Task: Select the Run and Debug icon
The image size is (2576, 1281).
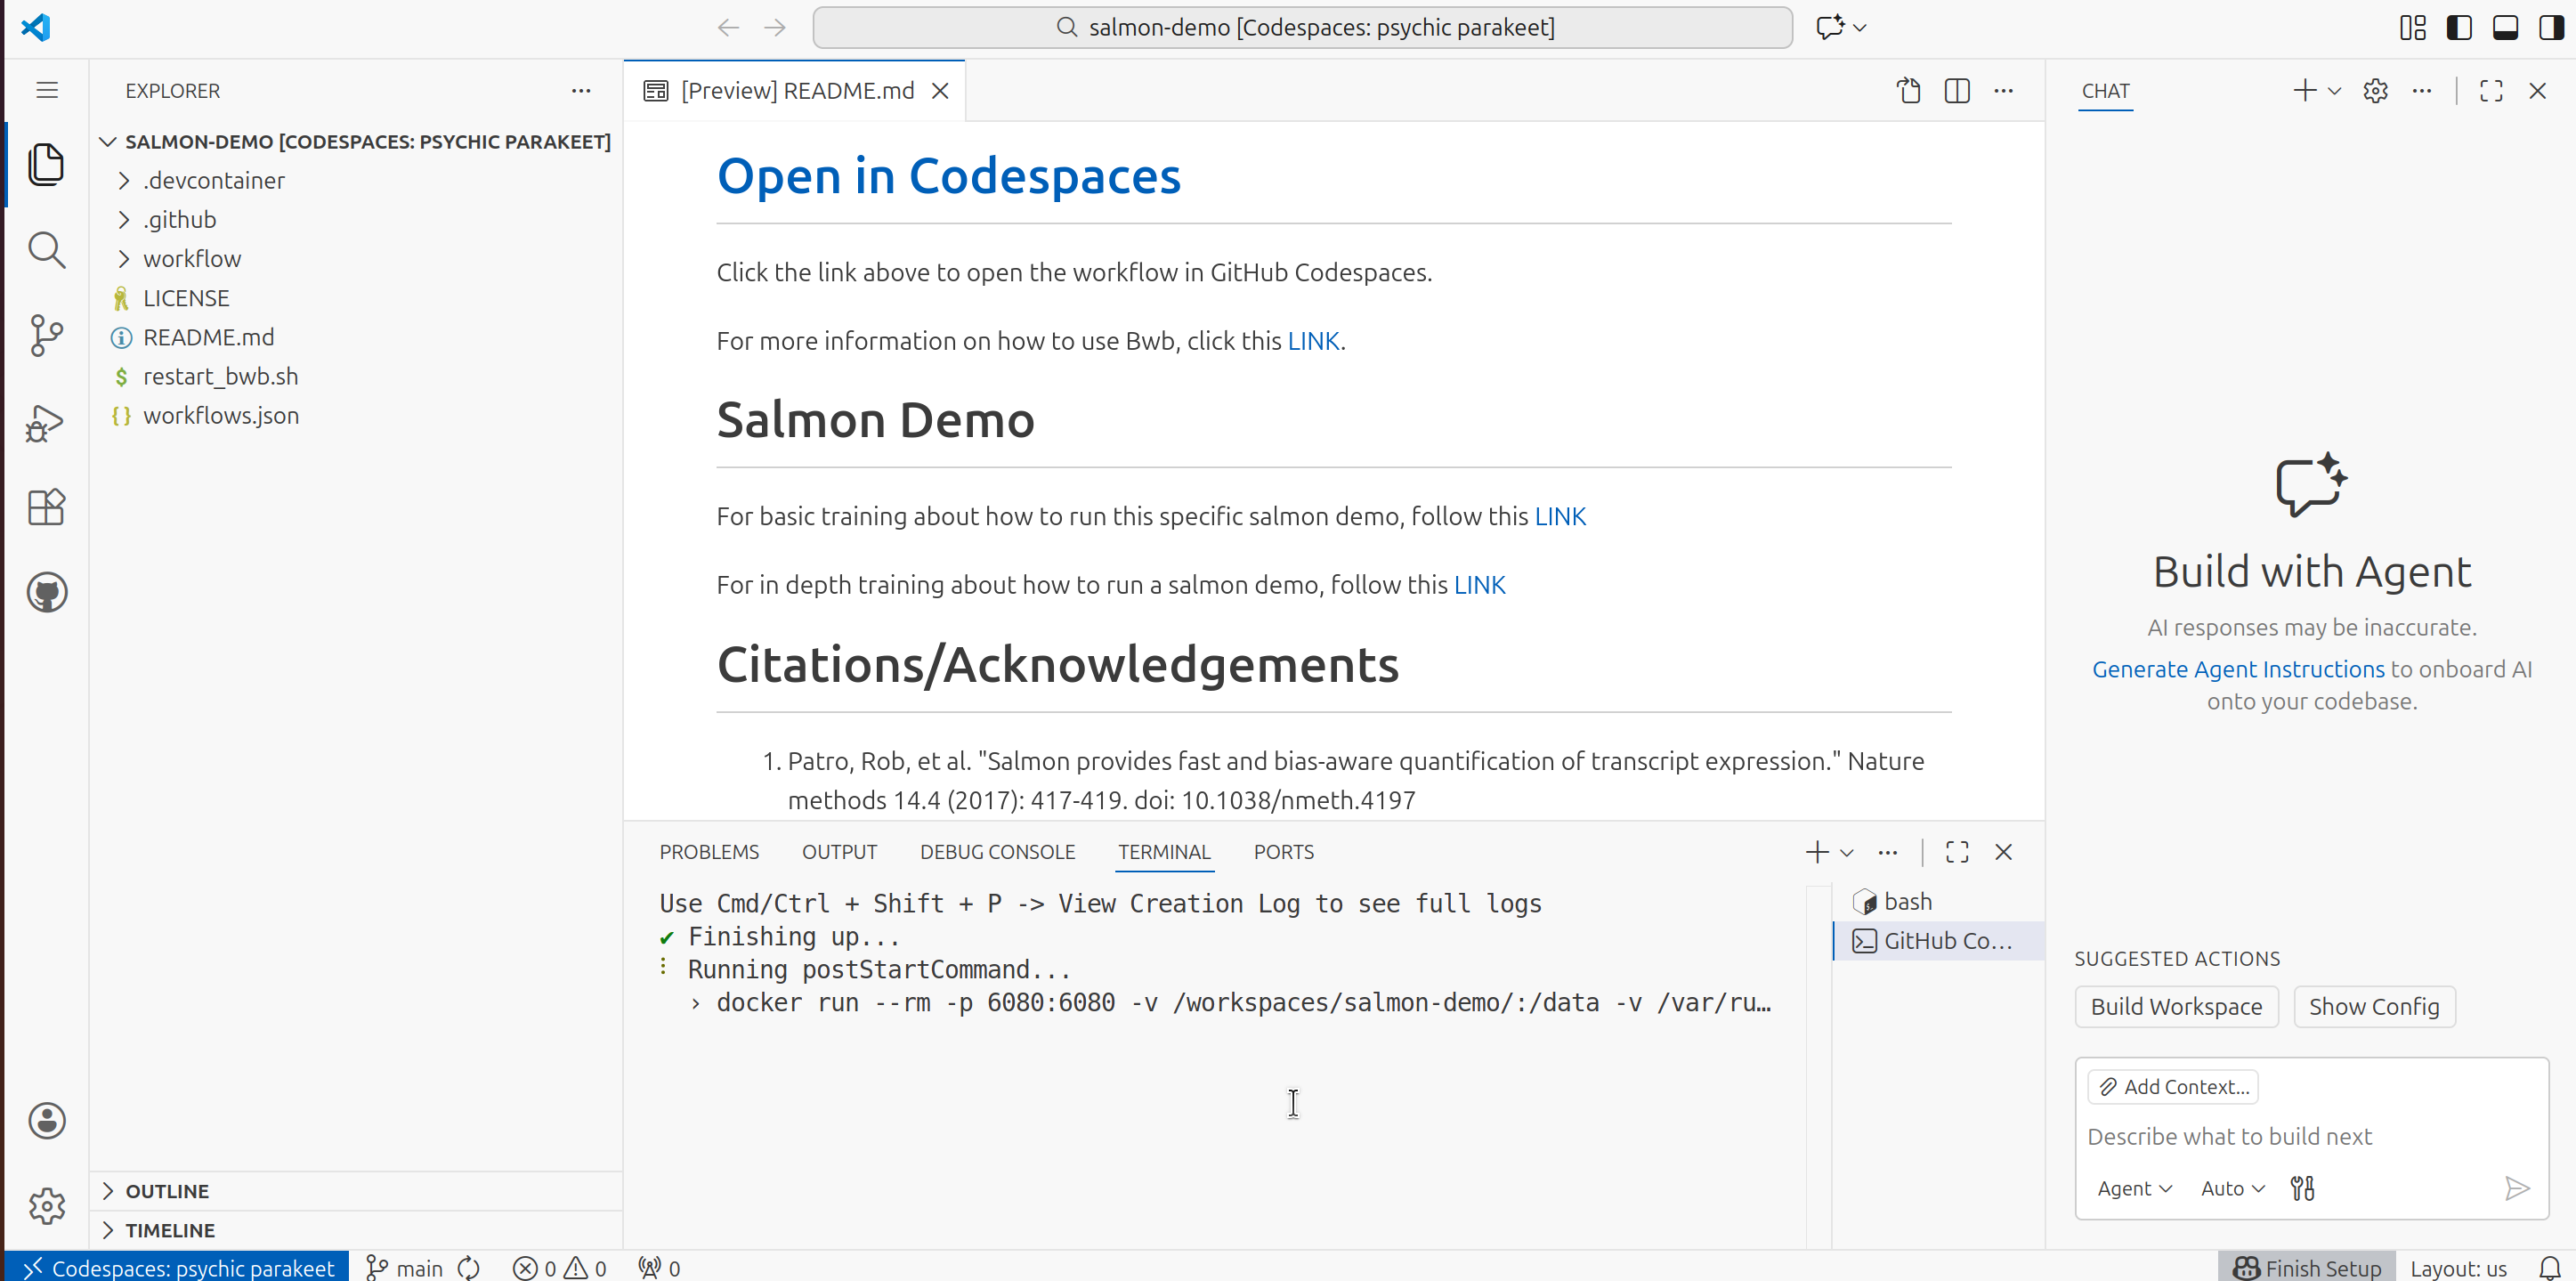Action: [x=46, y=422]
